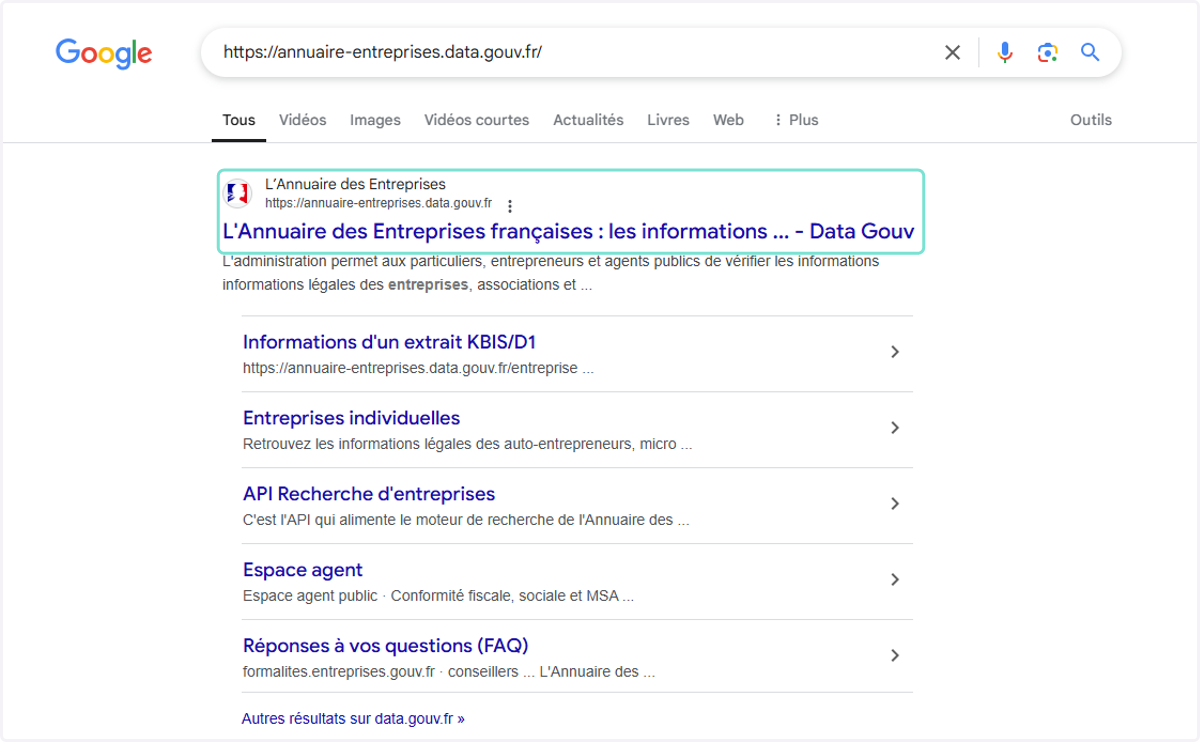Open the three-dot menu beside the result URL
Image resolution: width=1200 pixels, height=742 pixels.
click(510, 206)
